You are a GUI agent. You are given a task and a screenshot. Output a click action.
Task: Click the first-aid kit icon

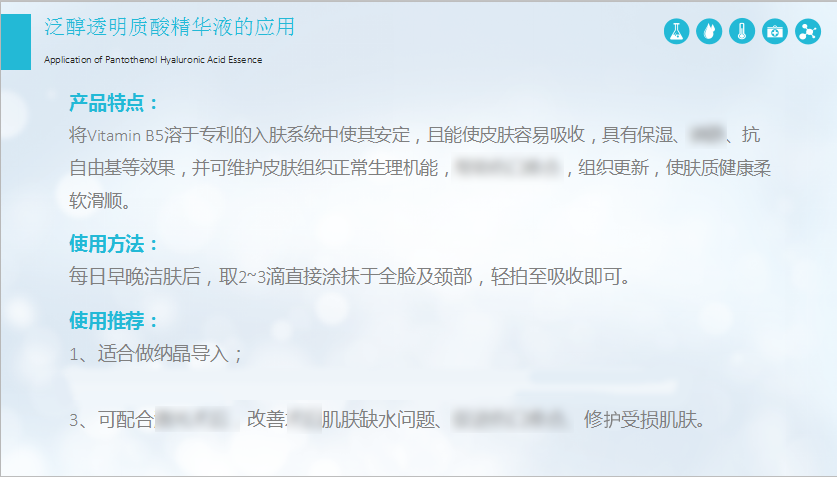click(x=775, y=31)
